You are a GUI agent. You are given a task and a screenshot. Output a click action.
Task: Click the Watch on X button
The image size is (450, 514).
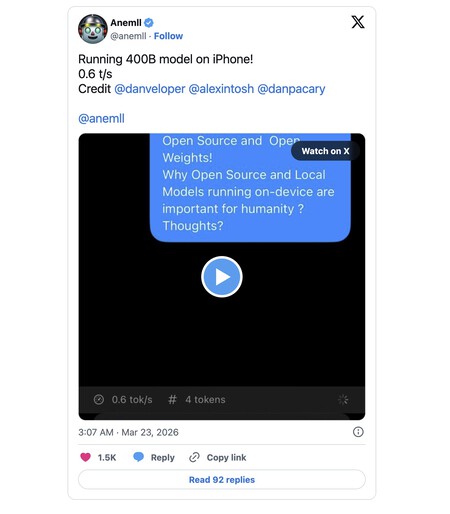click(x=325, y=151)
